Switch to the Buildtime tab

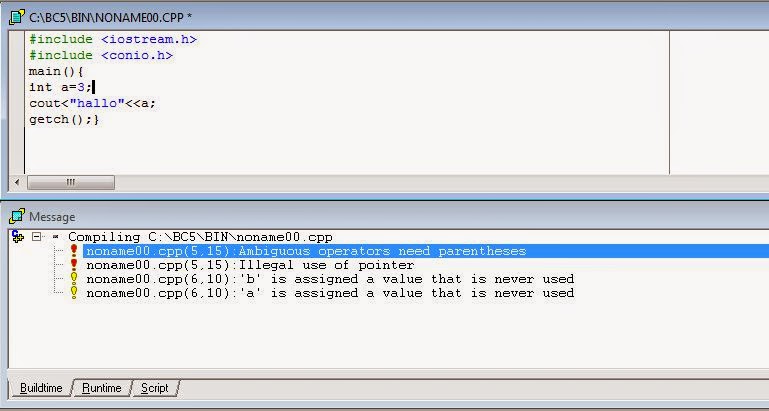(41, 388)
